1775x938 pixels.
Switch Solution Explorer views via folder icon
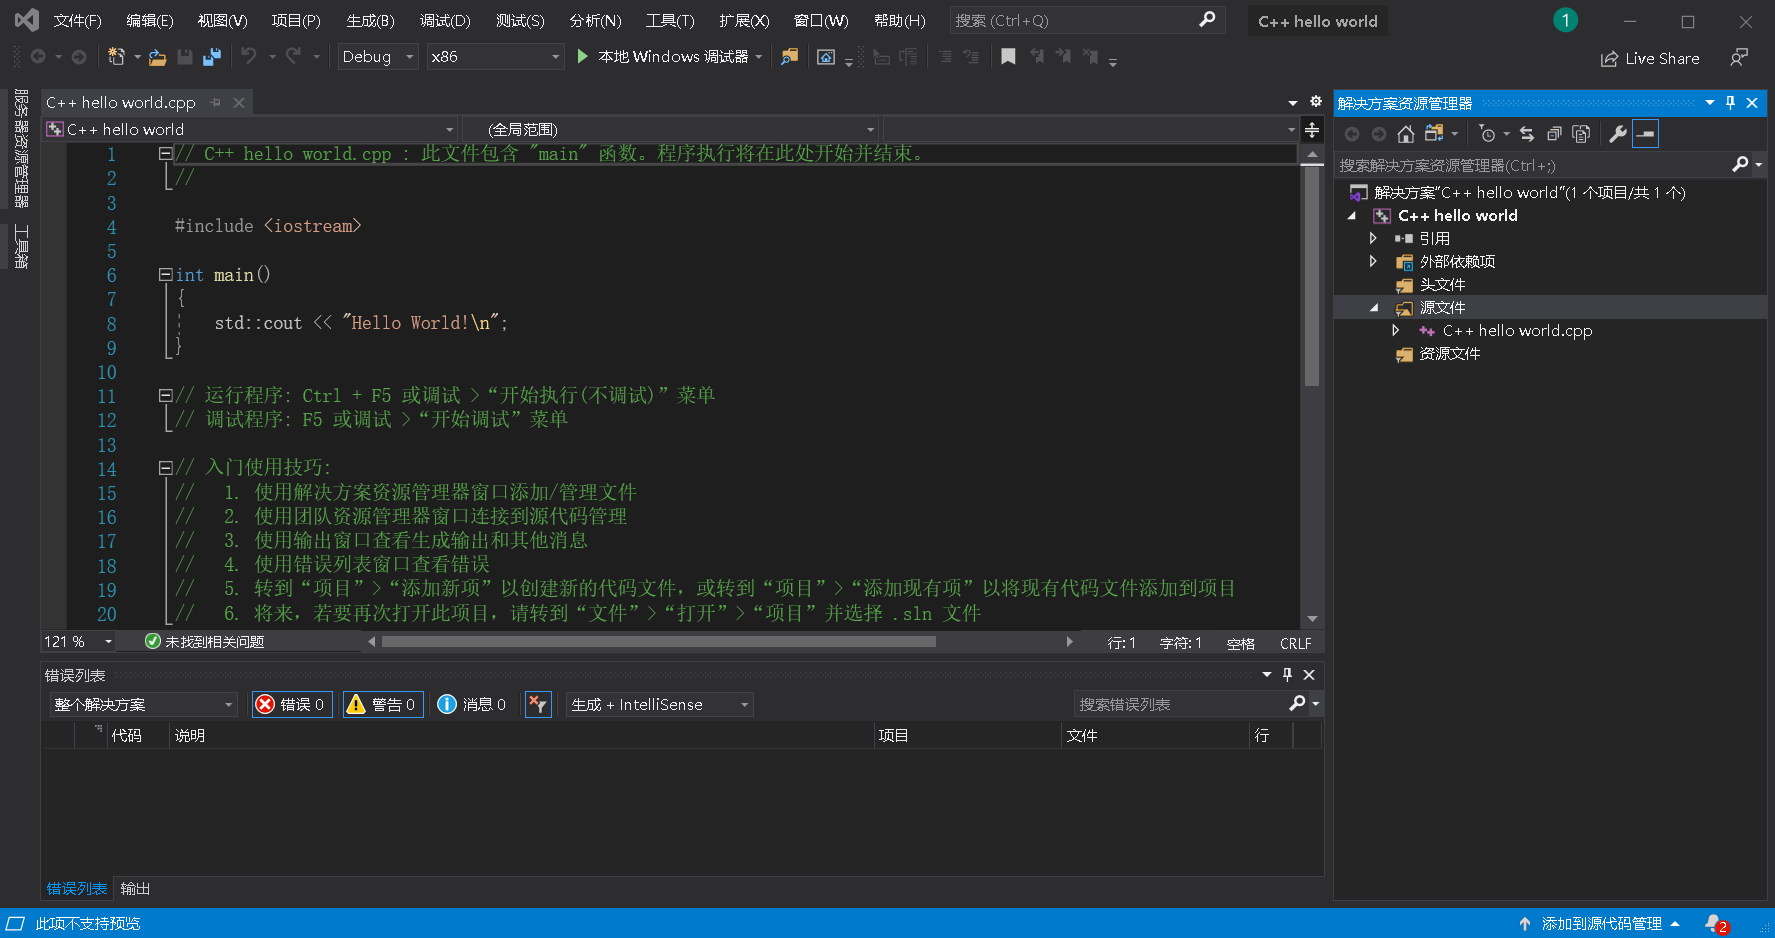coord(1434,134)
